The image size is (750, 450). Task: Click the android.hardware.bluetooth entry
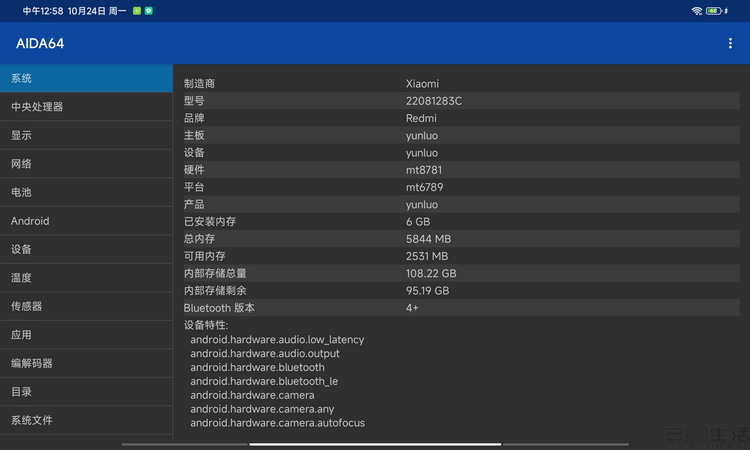click(257, 367)
